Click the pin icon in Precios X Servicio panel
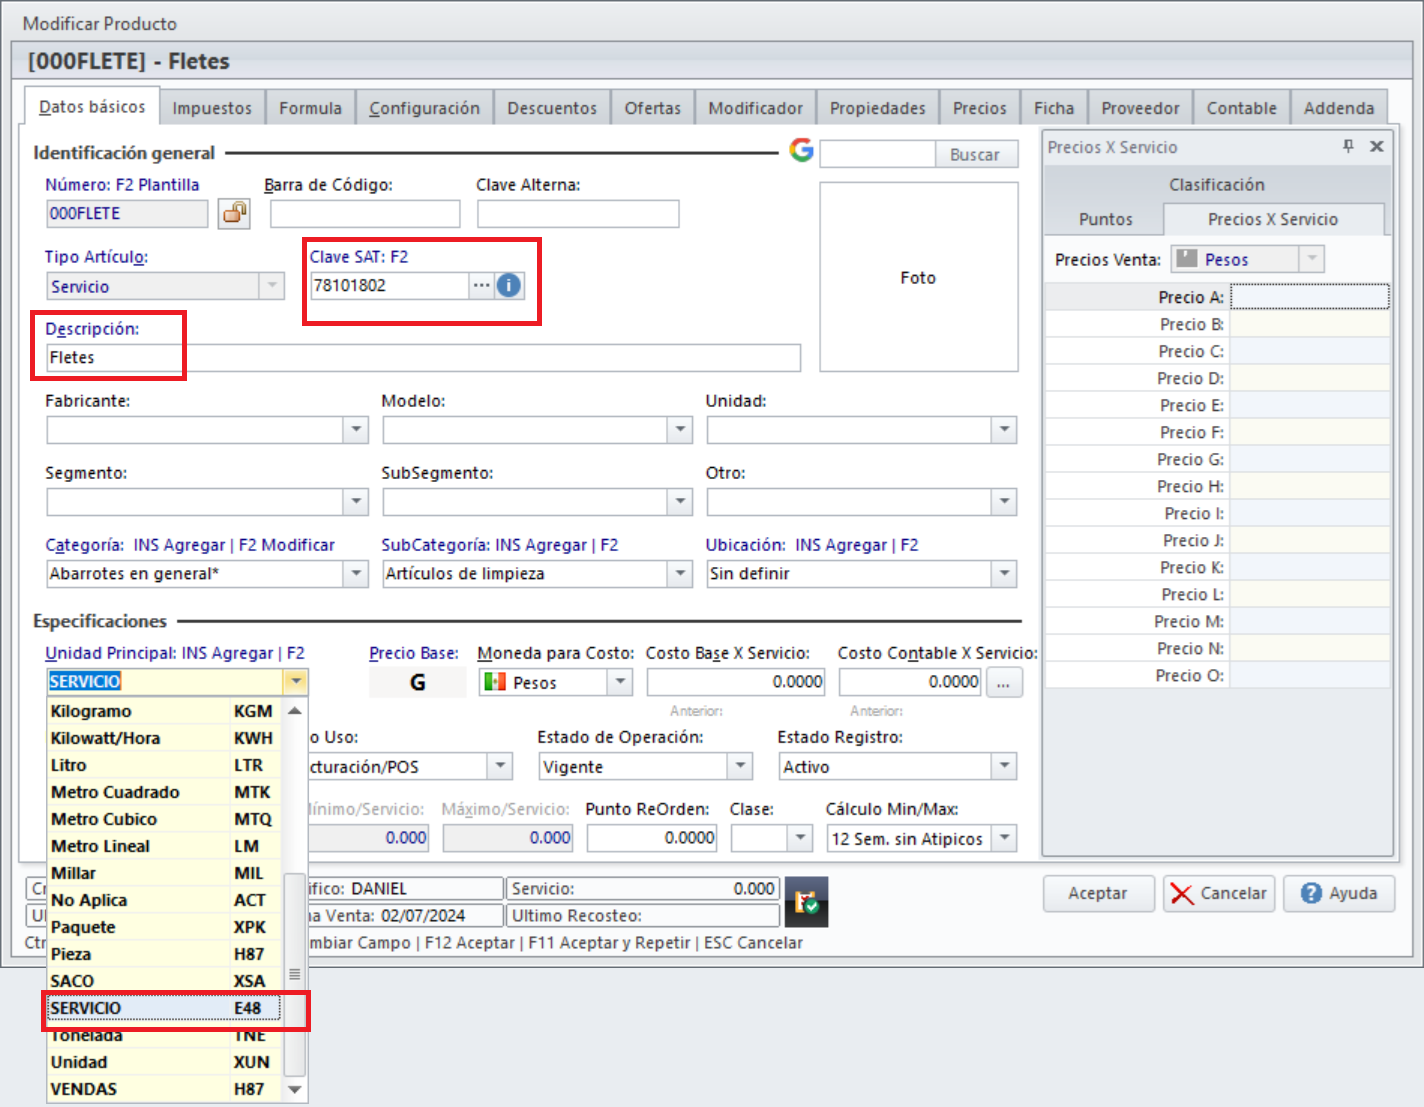Screen dimensions: 1424x1107 pyautogui.click(x=1348, y=147)
